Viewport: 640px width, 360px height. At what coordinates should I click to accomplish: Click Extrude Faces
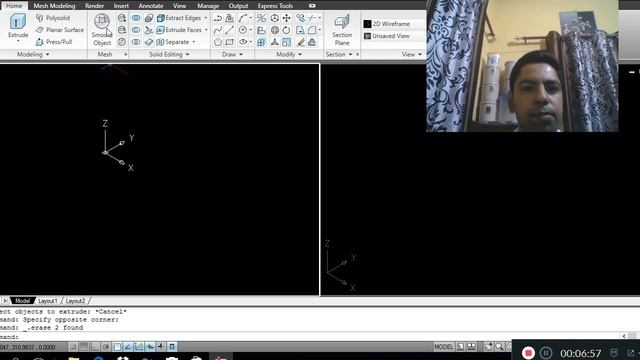179,30
